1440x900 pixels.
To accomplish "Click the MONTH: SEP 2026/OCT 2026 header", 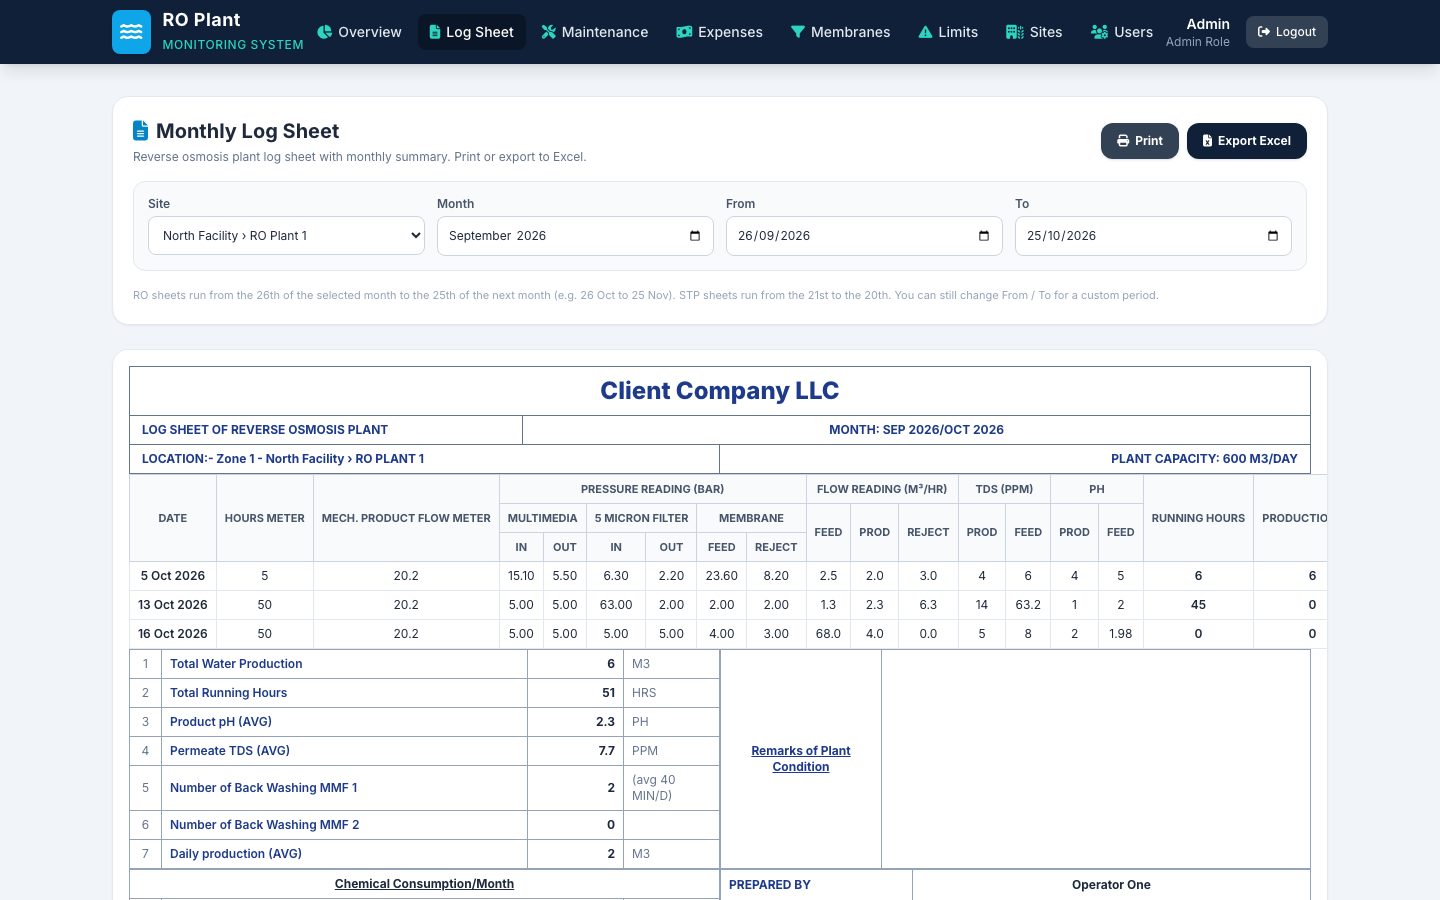I will click(x=916, y=430).
